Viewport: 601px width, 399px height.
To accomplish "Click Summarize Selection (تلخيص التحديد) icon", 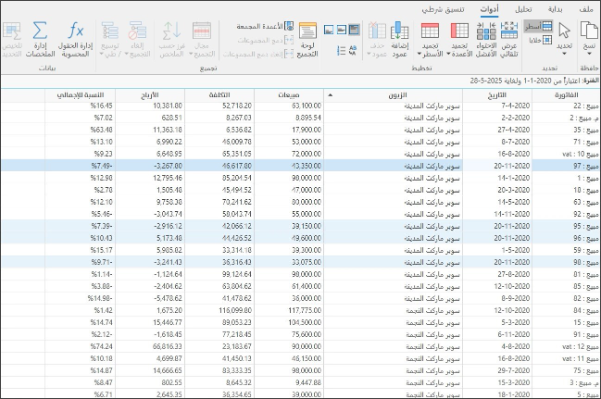I will click(12, 31).
